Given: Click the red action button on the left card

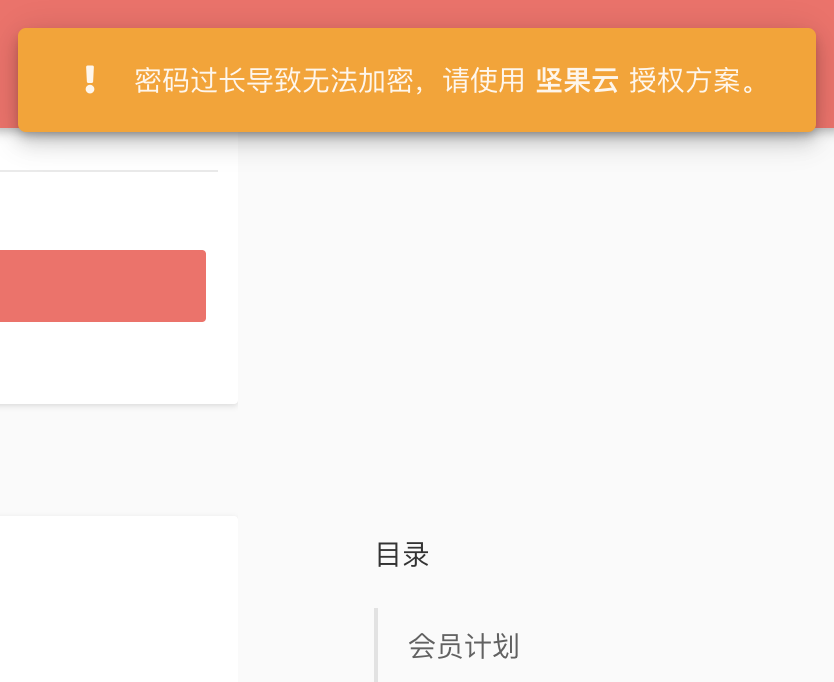Looking at the screenshot, I should pos(100,285).
